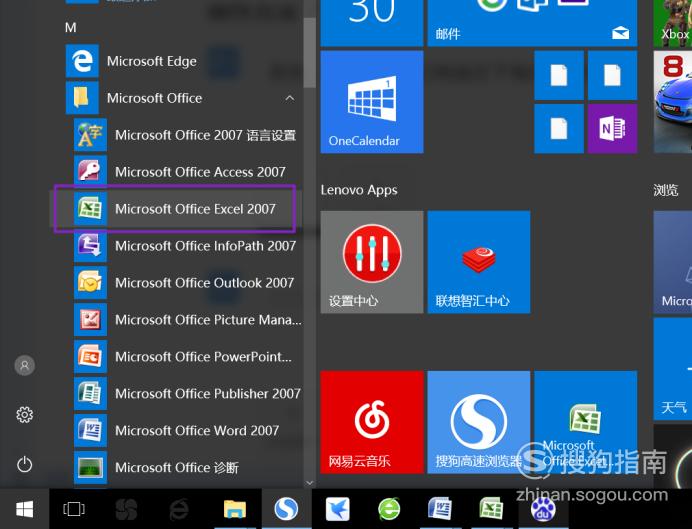The width and height of the screenshot is (692, 529).
Task: Collapse the Microsoft Office folder chevron
Action: [290, 98]
